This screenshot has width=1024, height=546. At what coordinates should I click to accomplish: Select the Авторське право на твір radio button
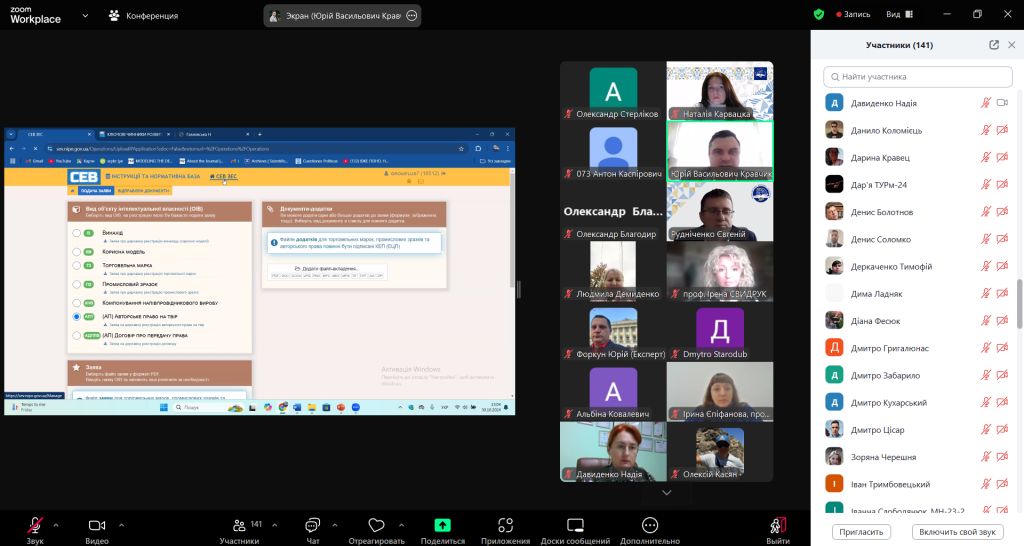77,317
